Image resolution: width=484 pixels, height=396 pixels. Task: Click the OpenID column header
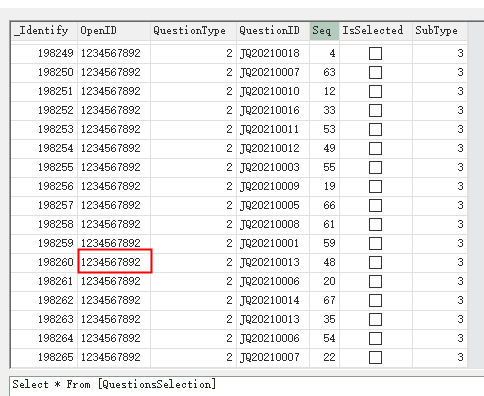(x=114, y=31)
